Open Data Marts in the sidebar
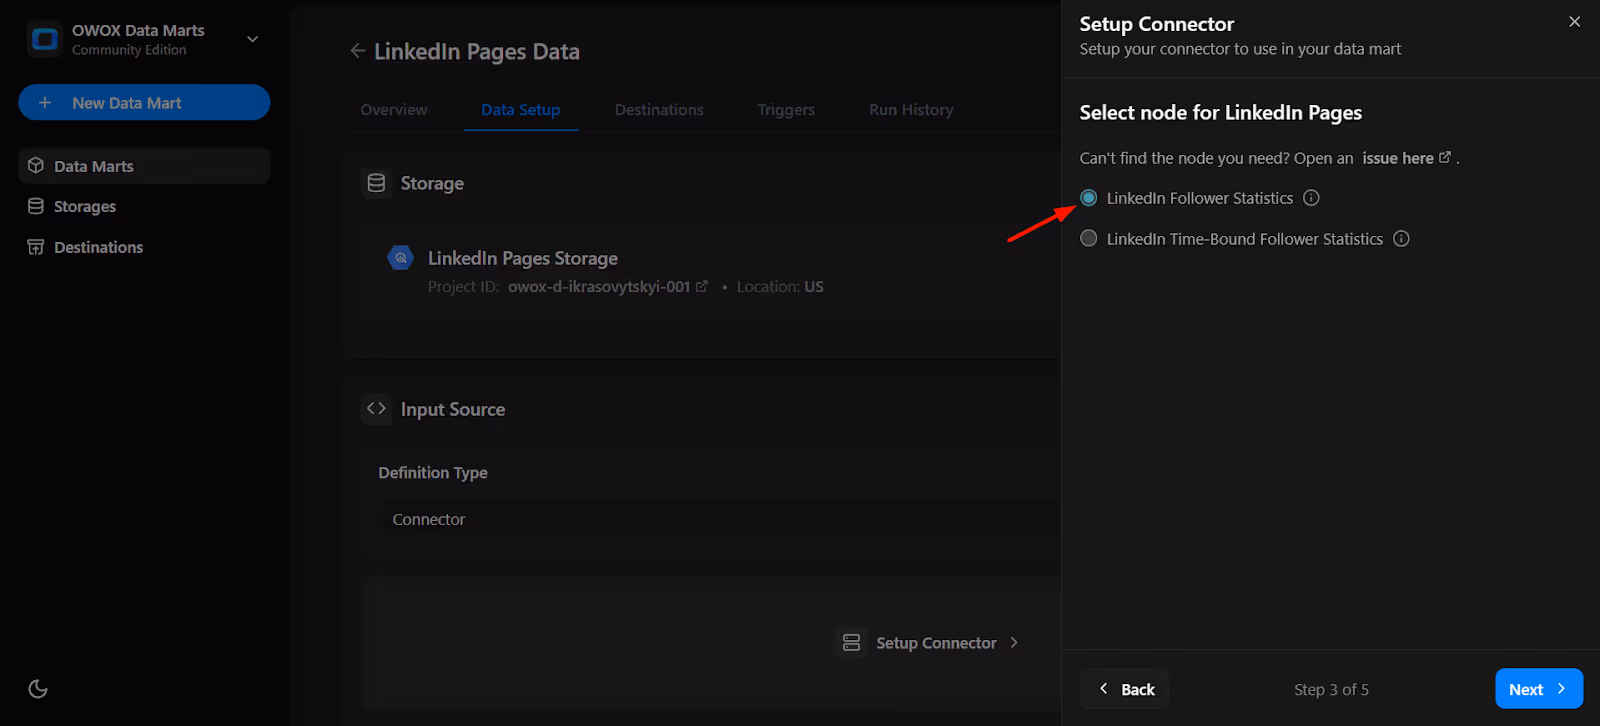This screenshot has height=726, width=1600. click(144, 166)
